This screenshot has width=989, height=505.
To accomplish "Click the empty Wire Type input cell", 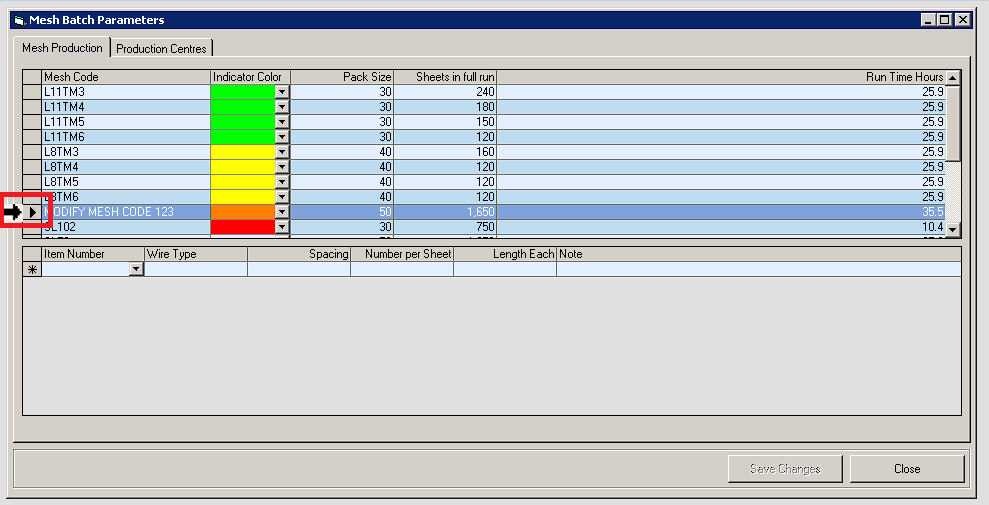I will [x=196, y=269].
